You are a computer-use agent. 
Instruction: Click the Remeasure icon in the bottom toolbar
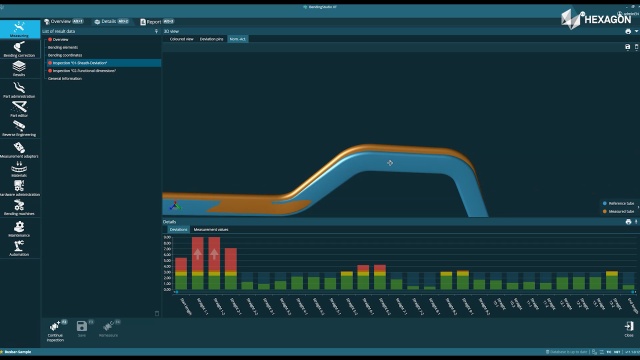point(108,326)
